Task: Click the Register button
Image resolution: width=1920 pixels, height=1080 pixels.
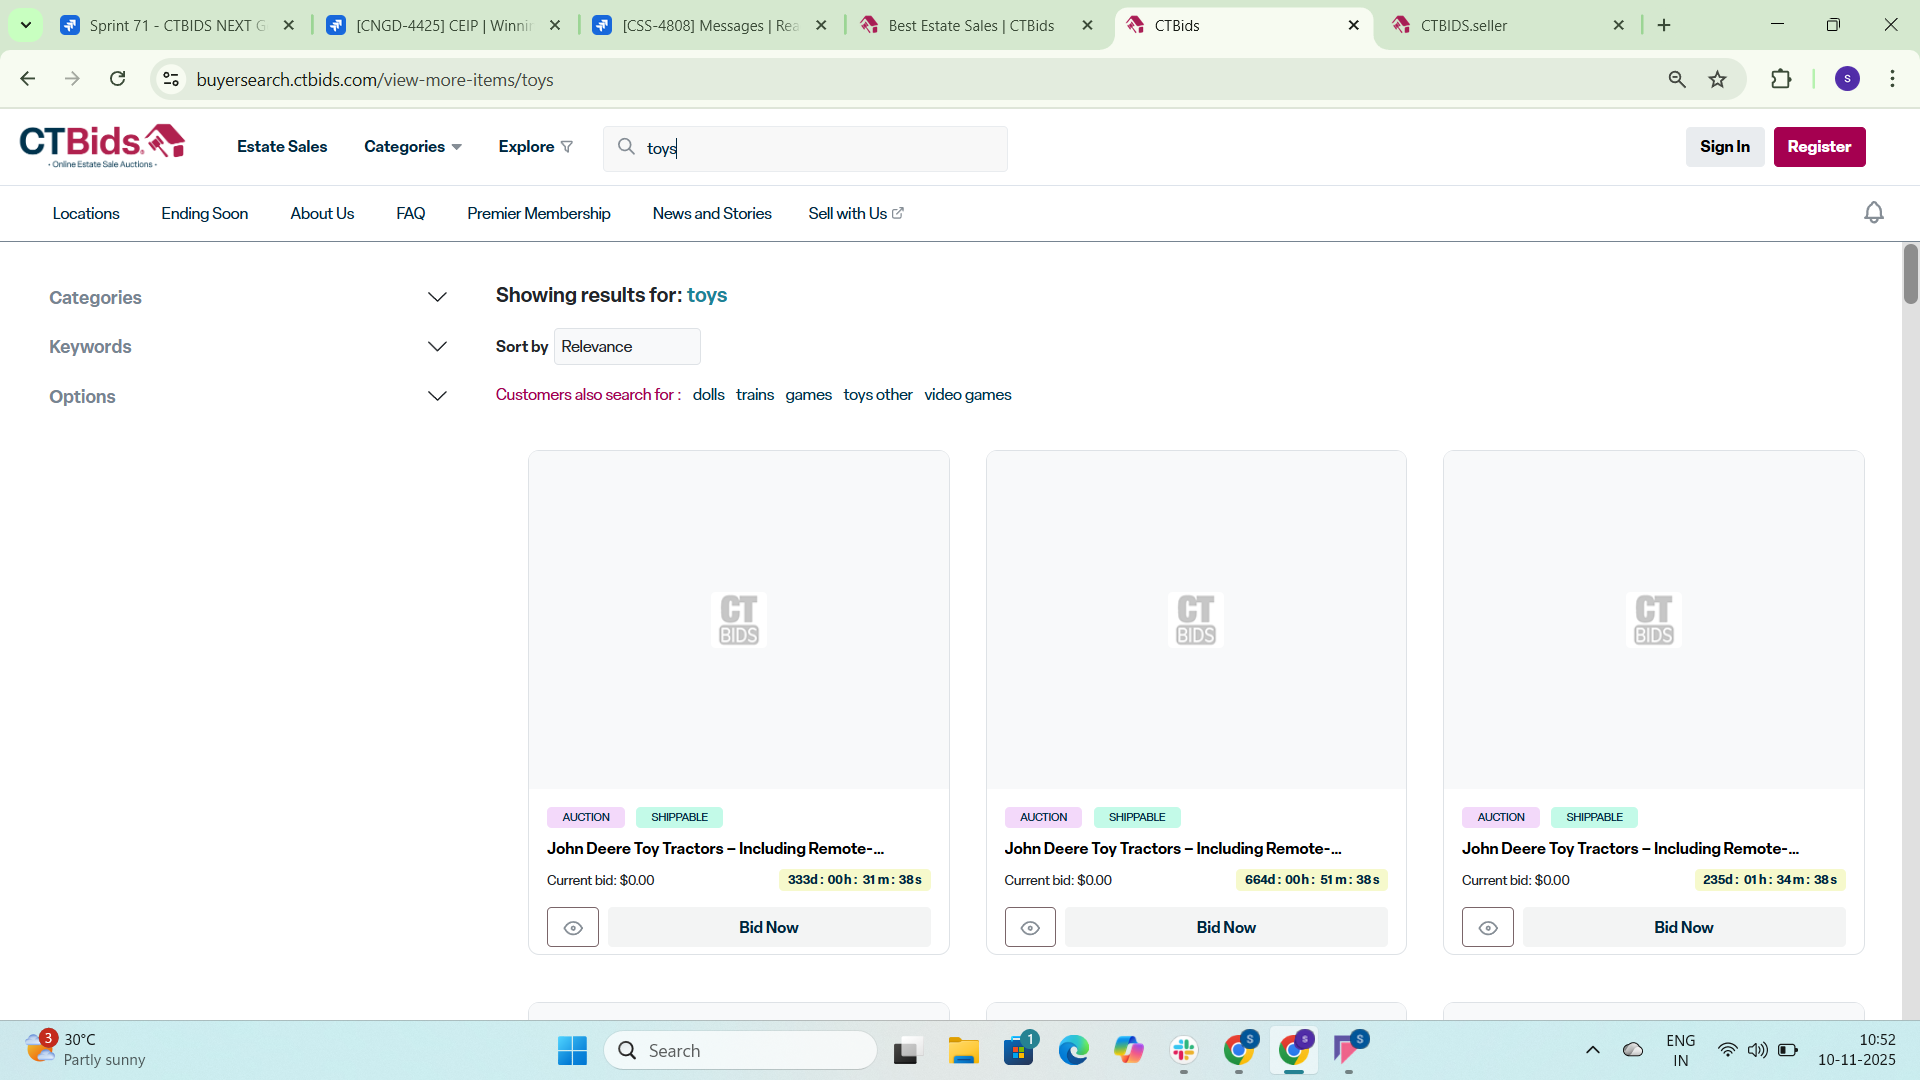Action: (1819, 147)
